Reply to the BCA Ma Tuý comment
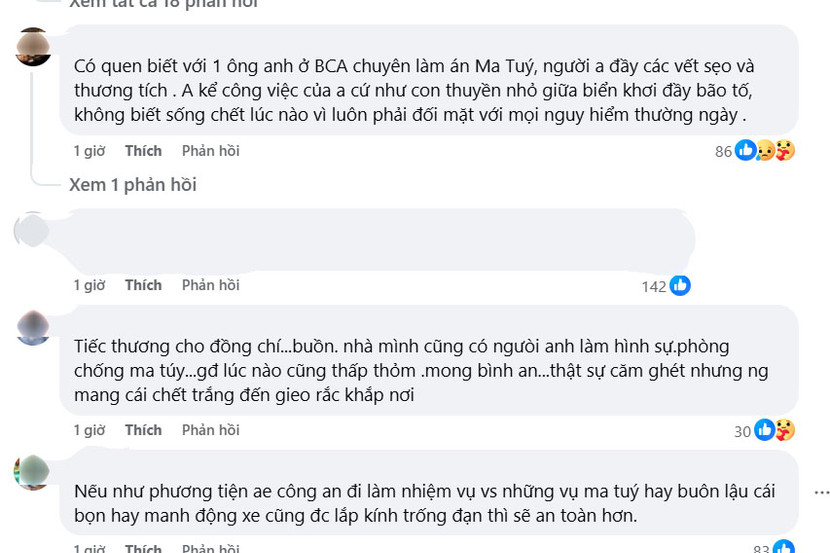 coord(210,151)
